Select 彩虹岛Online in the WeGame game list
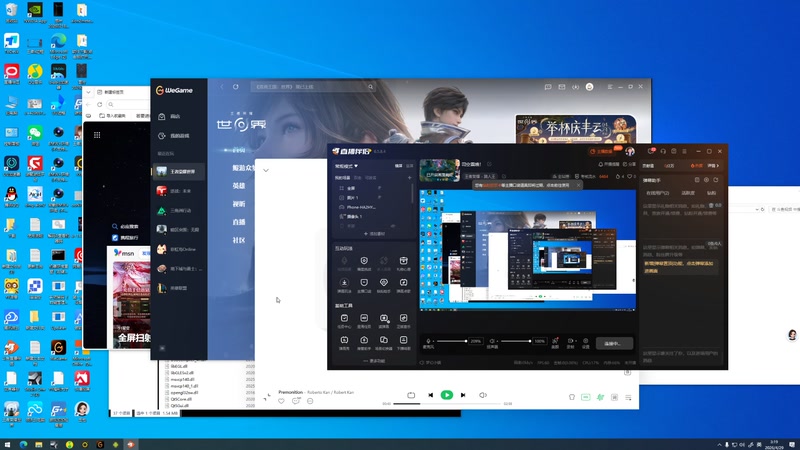Screen dimensions: 800x450 pyautogui.click(x=179, y=249)
